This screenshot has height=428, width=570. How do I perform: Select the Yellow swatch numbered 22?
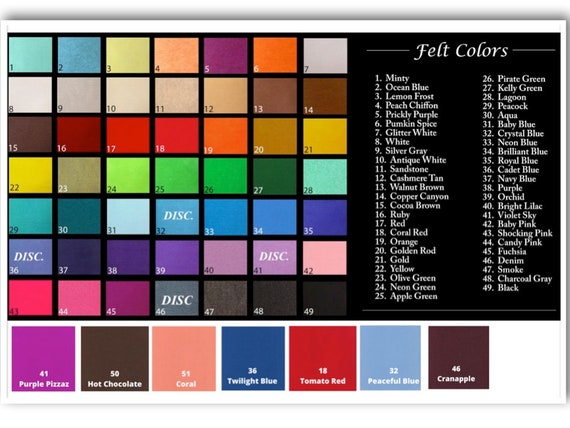point(31,175)
